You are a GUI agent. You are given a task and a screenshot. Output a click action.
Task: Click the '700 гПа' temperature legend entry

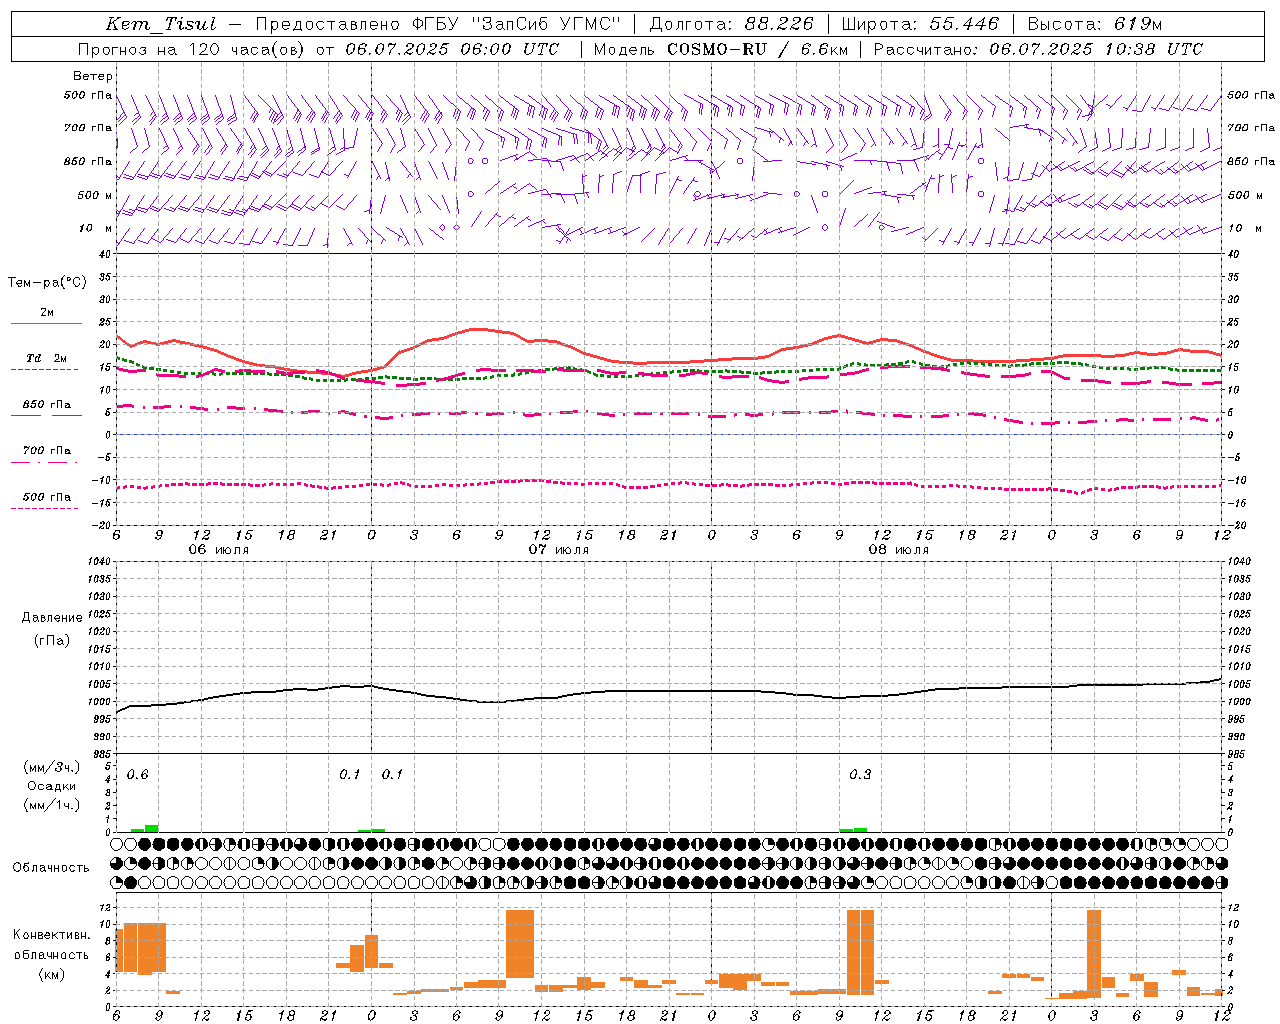[47, 451]
